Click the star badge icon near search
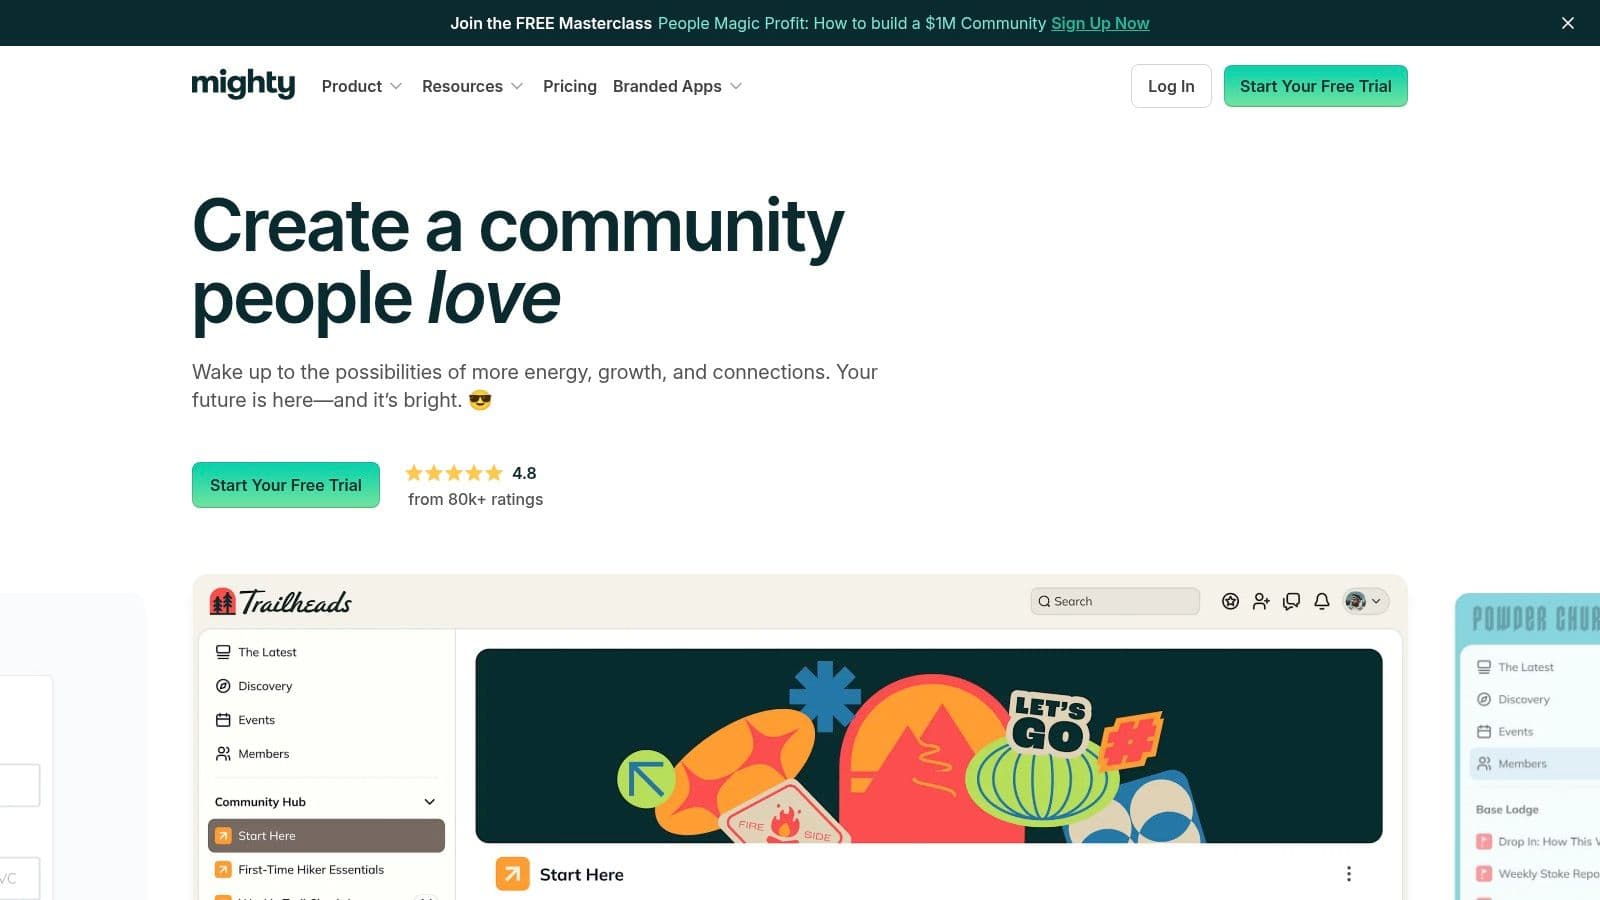This screenshot has width=1600, height=900. (x=1230, y=601)
